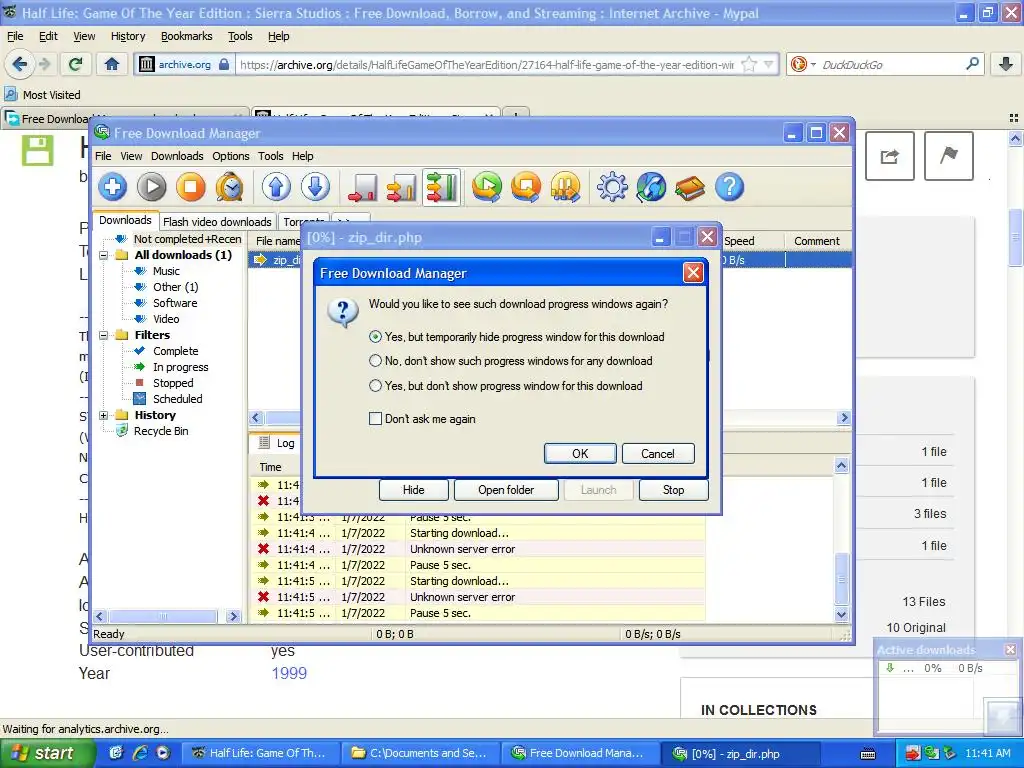The width and height of the screenshot is (1024, 768).
Task: Click the Most Visited bookmarks item
Action: pyautogui.click(x=43, y=95)
